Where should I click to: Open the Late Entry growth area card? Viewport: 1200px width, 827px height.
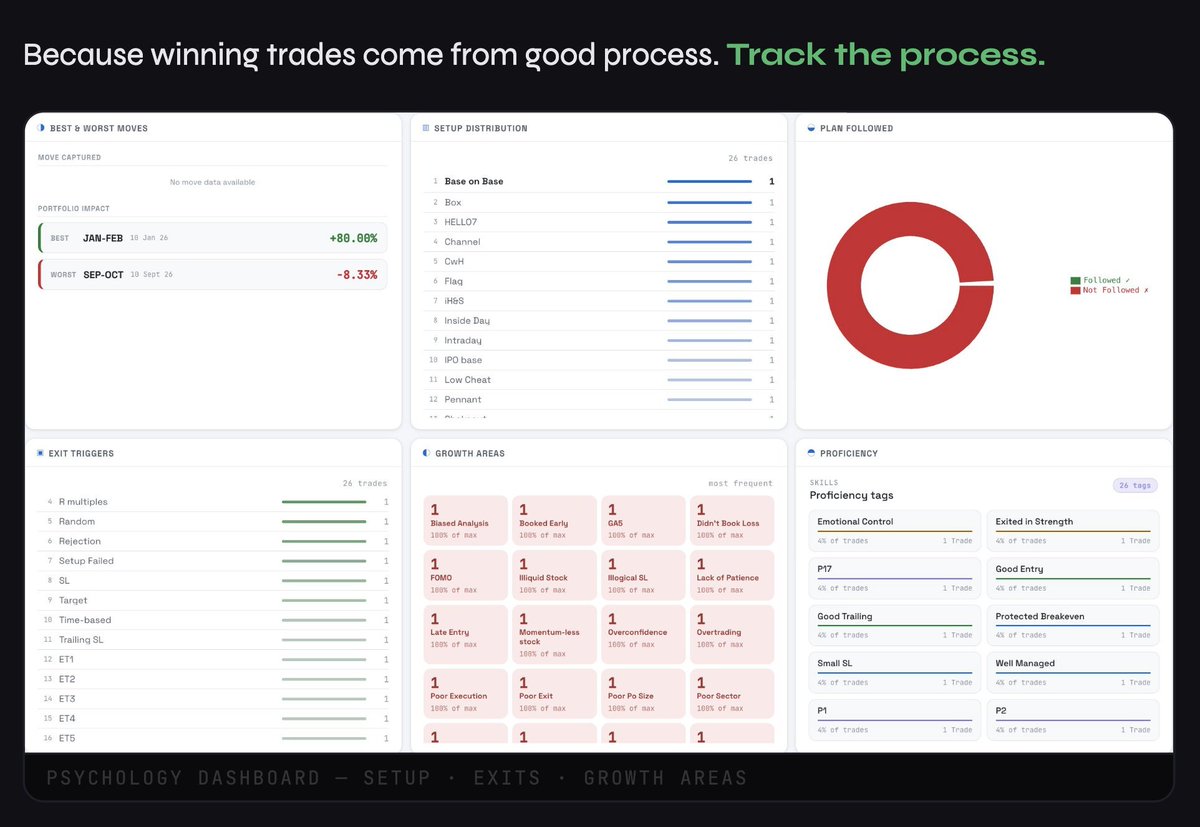[466, 634]
